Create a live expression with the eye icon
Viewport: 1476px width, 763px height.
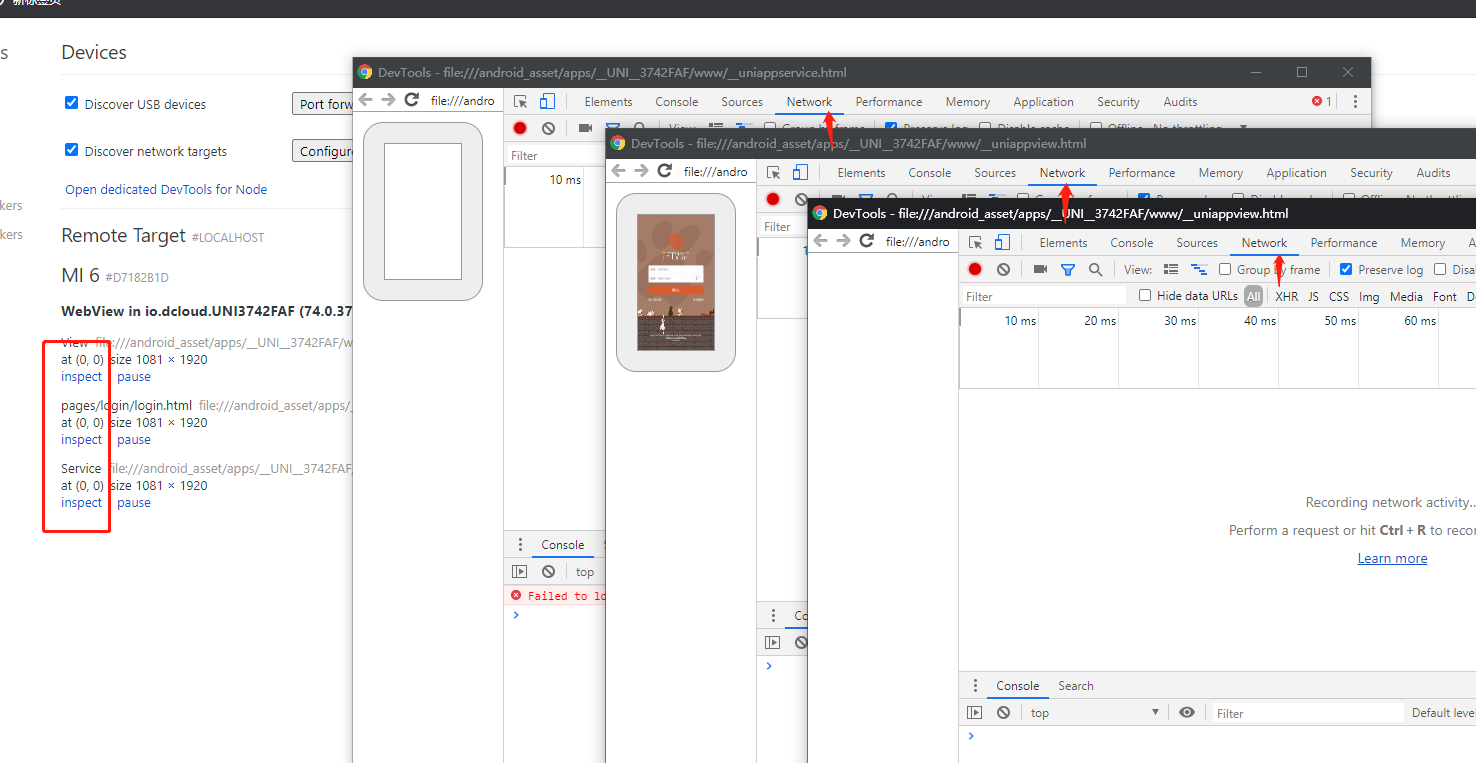coord(1187,713)
